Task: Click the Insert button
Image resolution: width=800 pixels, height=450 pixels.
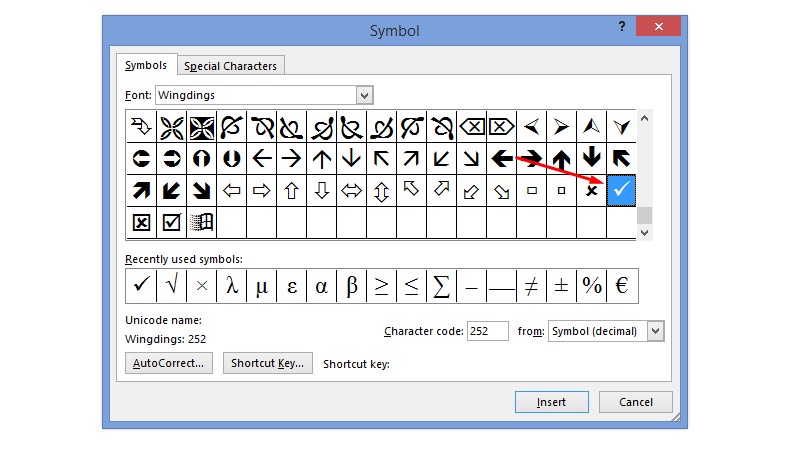Action: [x=552, y=402]
